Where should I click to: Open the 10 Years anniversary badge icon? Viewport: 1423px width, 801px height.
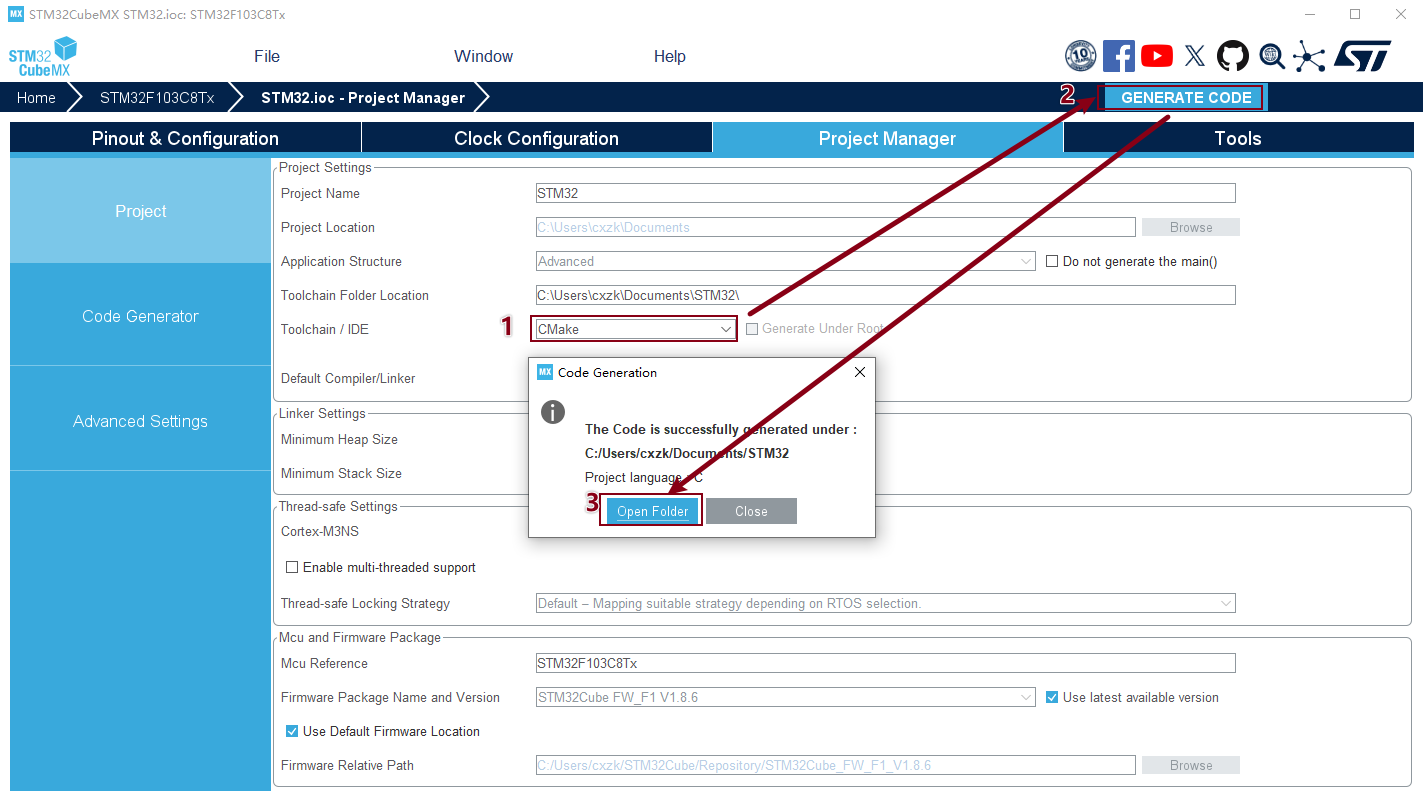tap(1080, 56)
